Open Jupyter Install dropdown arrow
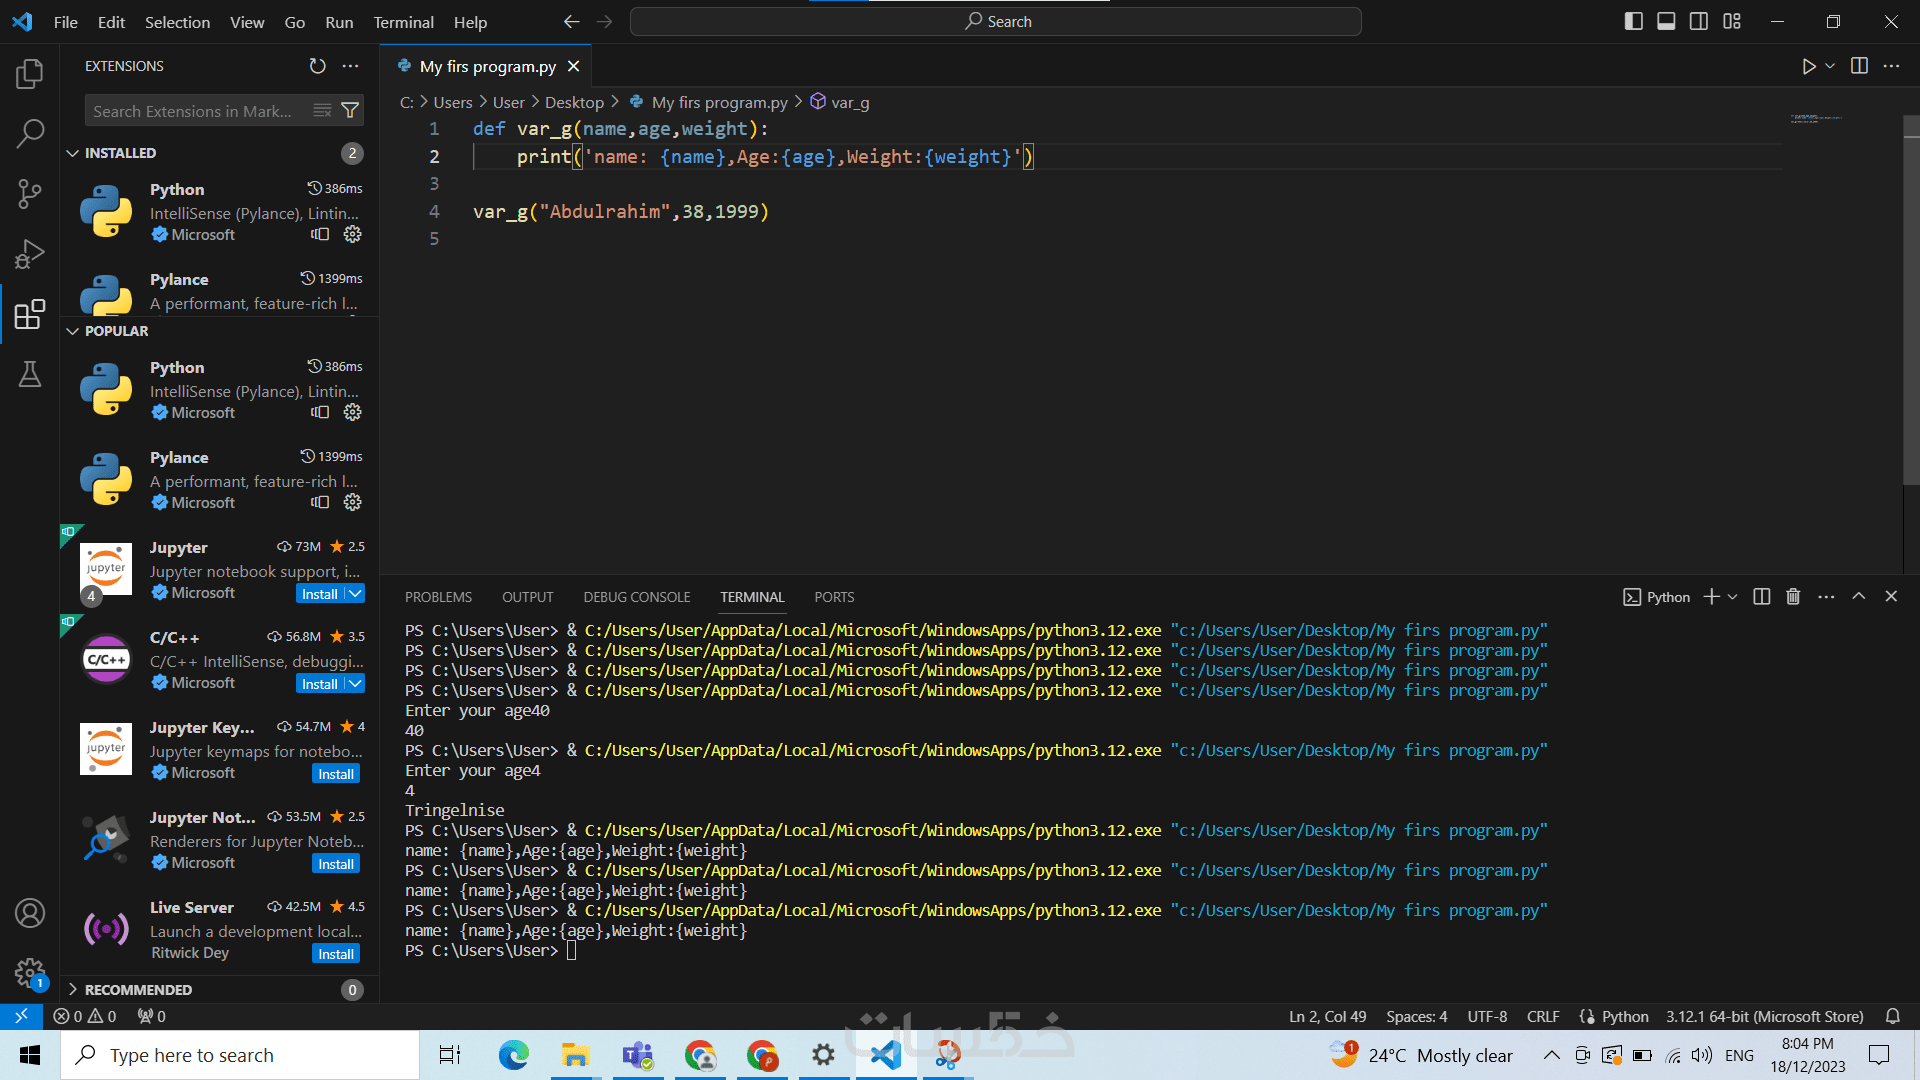 355,594
